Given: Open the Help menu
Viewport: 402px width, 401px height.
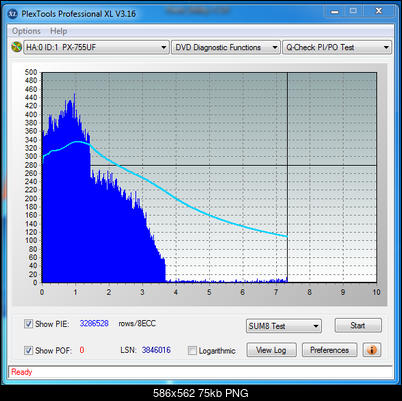Looking at the screenshot, I should (x=59, y=31).
